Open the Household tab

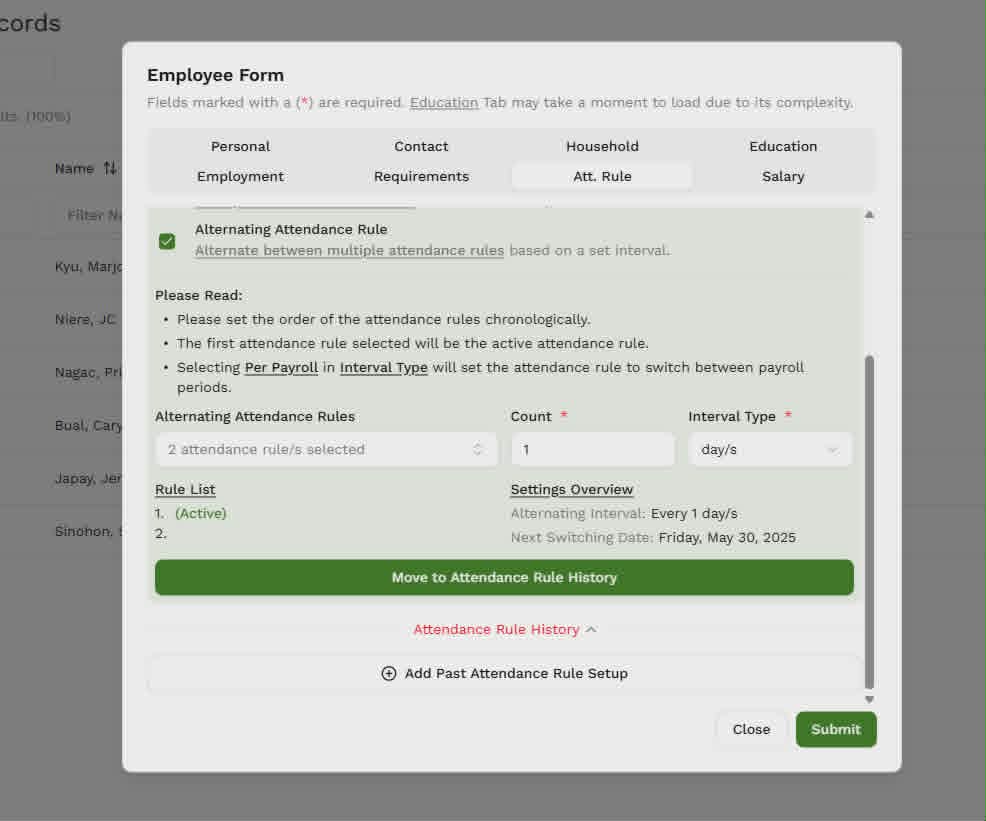602,146
